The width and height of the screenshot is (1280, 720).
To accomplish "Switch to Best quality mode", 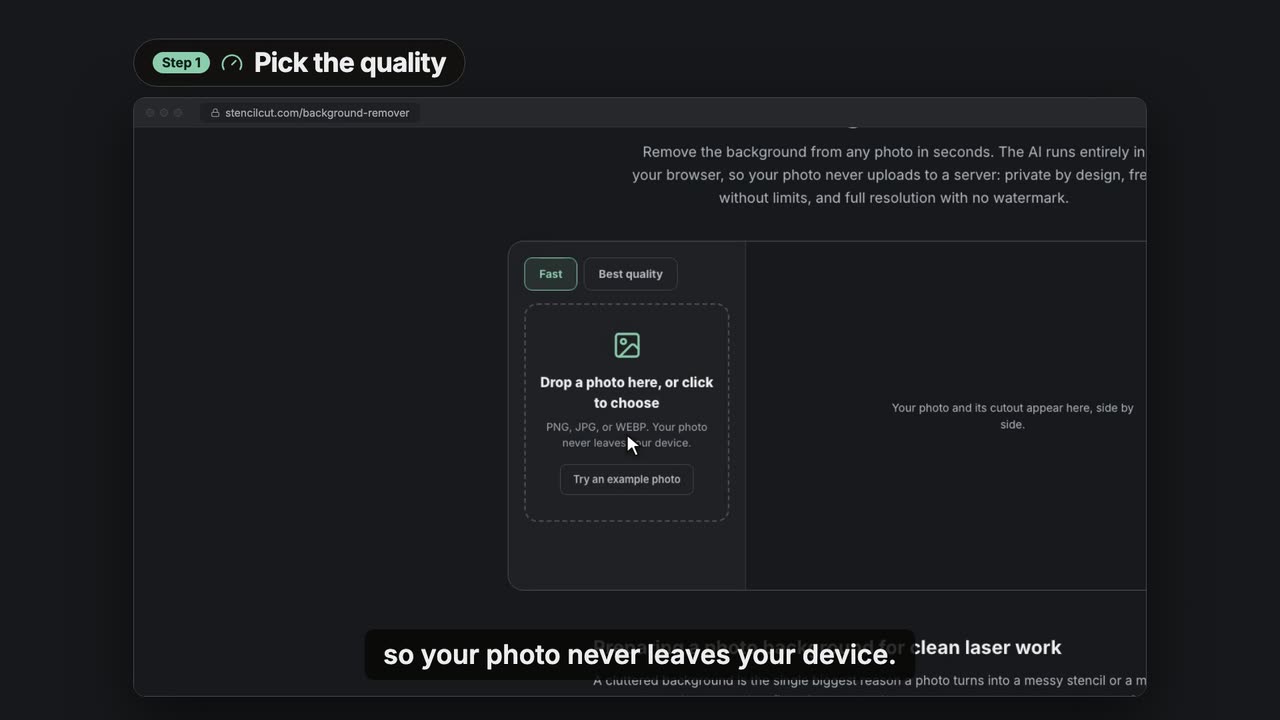I will click(630, 274).
